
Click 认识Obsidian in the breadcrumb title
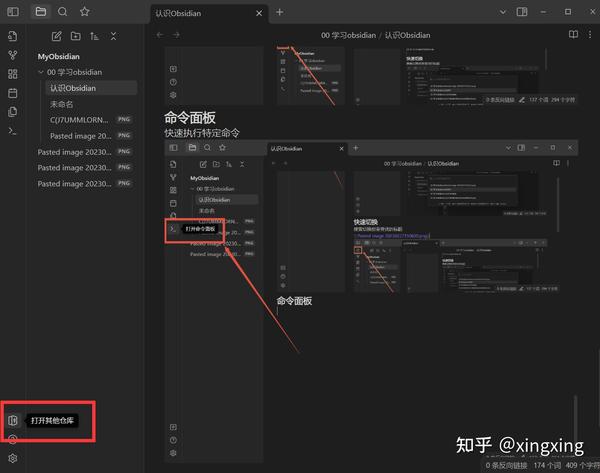(x=408, y=35)
